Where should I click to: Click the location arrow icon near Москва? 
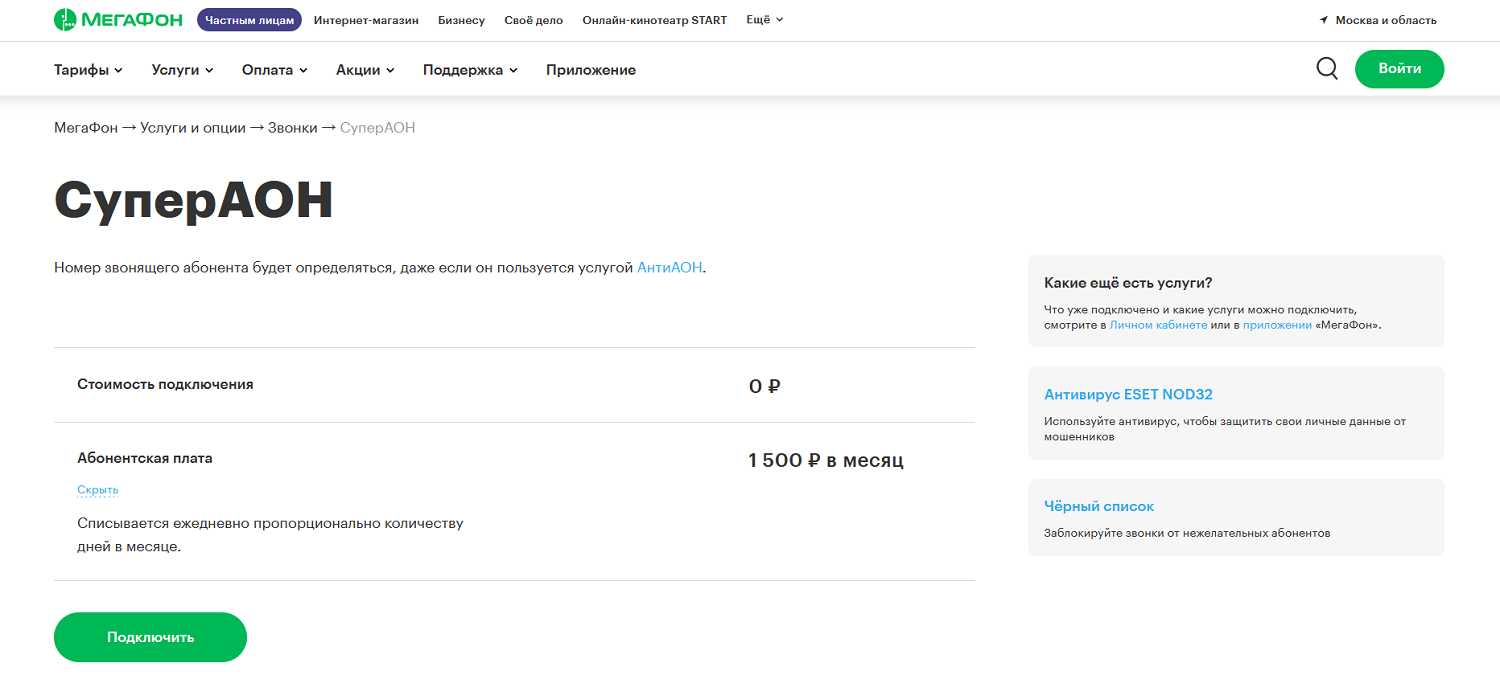1324,20
